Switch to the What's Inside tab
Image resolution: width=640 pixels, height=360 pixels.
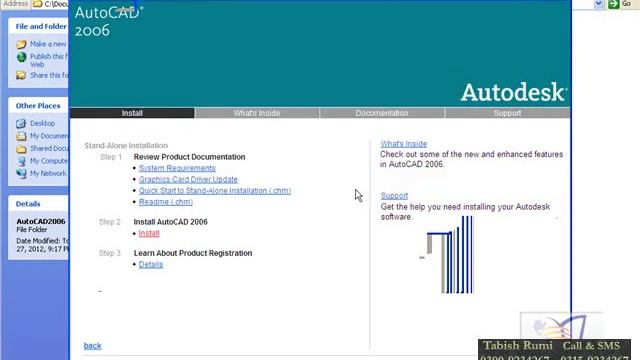[x=257, y=113]
